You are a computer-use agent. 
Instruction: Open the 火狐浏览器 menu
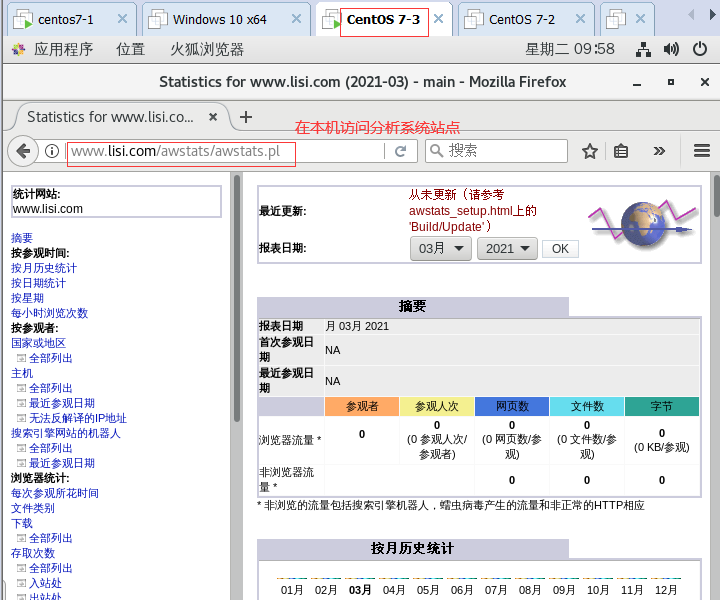207,49
